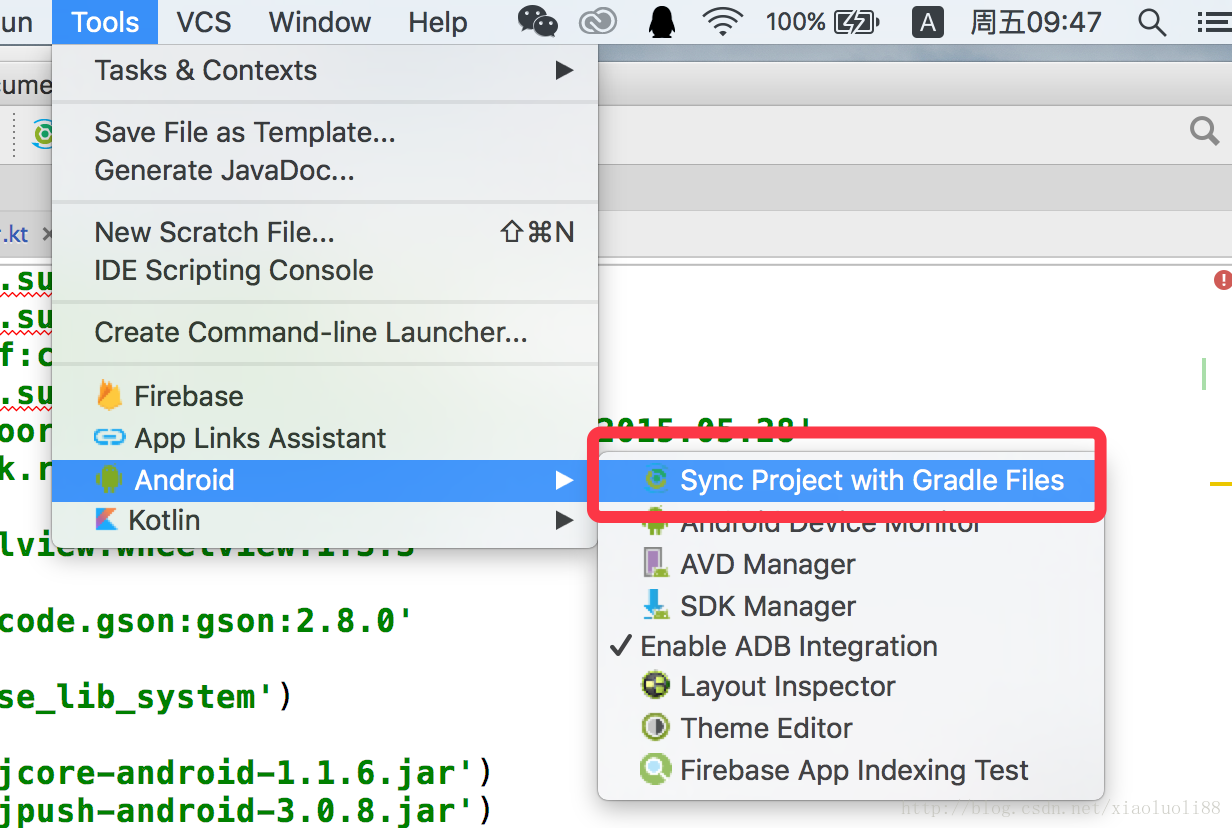Expand the Kotlin submenu arrow

point(565,520)
